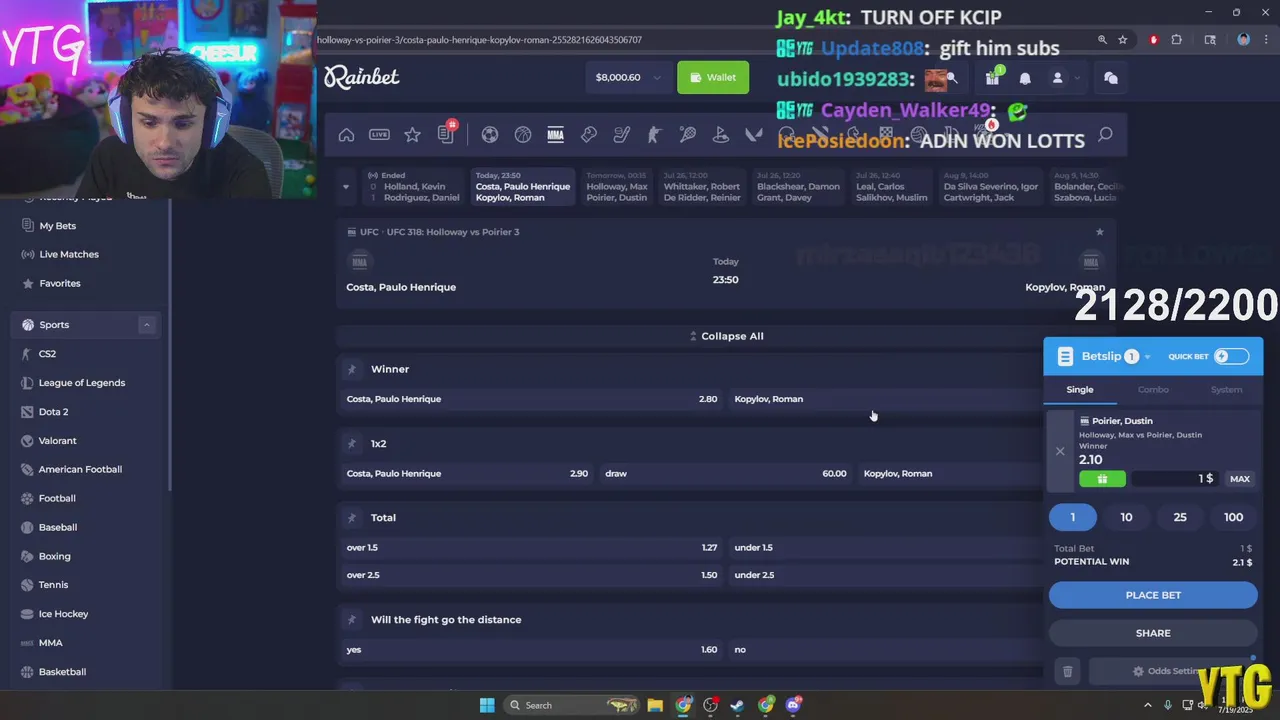
Task: Select the Valorant sport icon
Action: 753,135
